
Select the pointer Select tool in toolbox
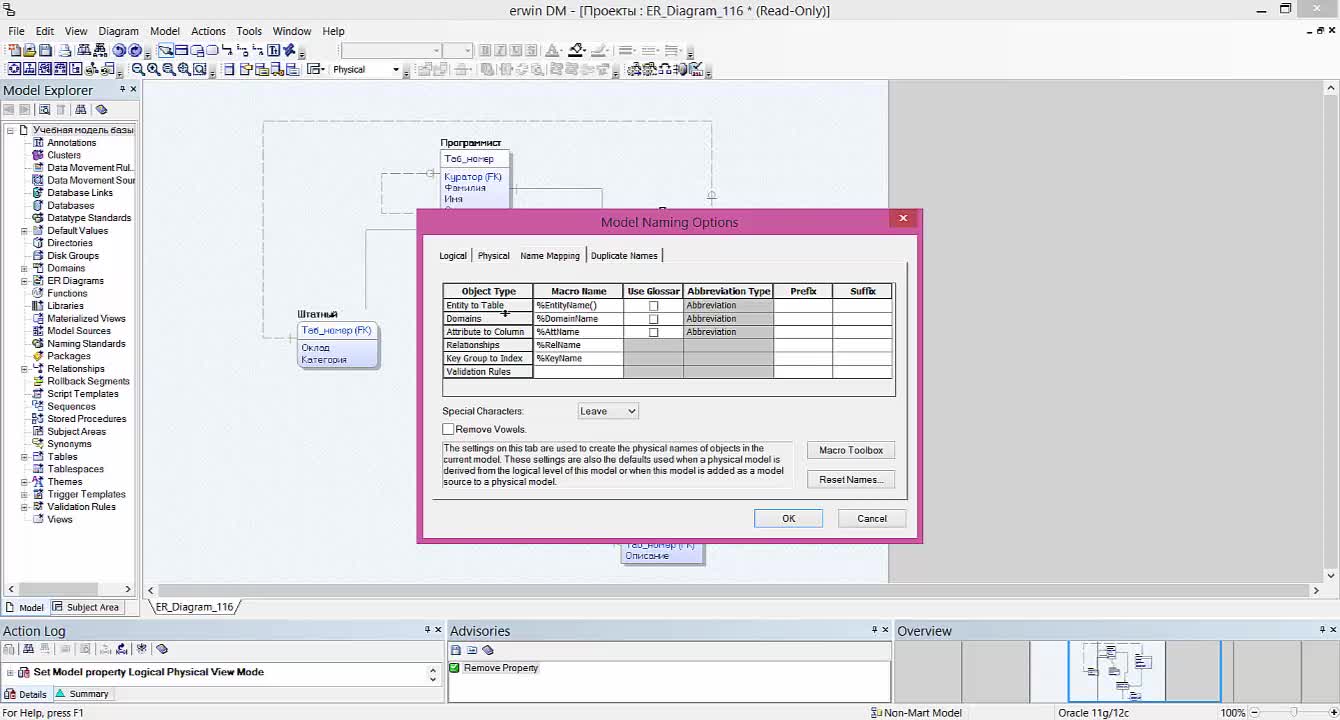(x=165, y=50)
